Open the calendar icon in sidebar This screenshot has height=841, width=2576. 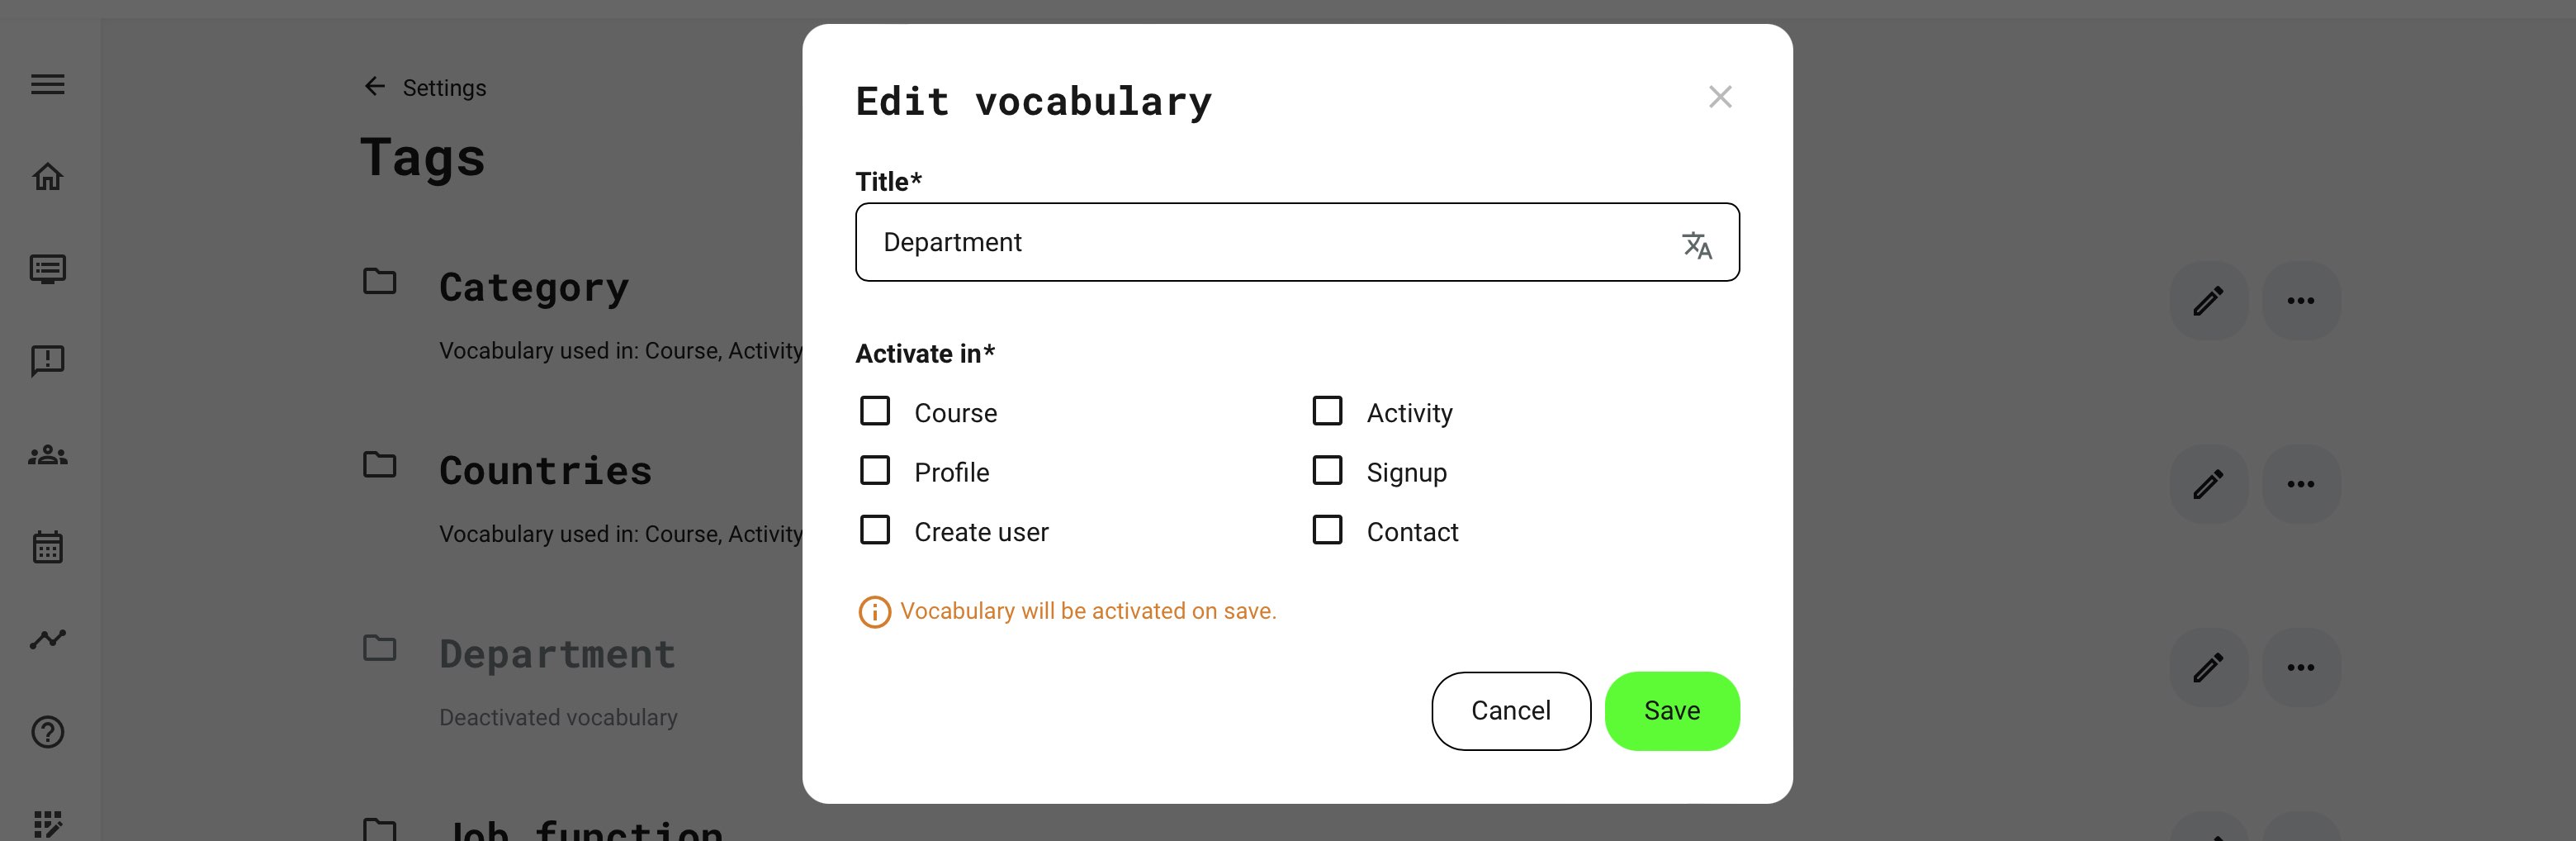[x=48, y=547]
